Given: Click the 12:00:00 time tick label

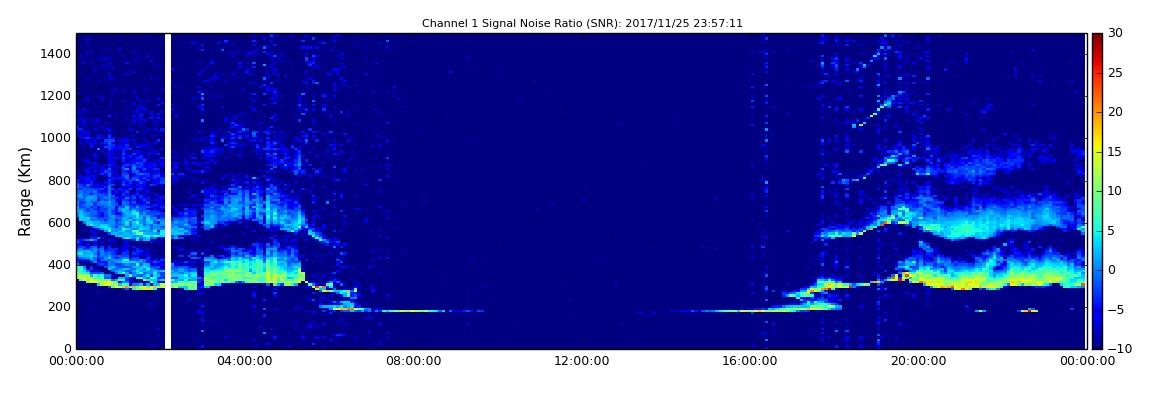Looking at the screenshot, I should [582, 362].
